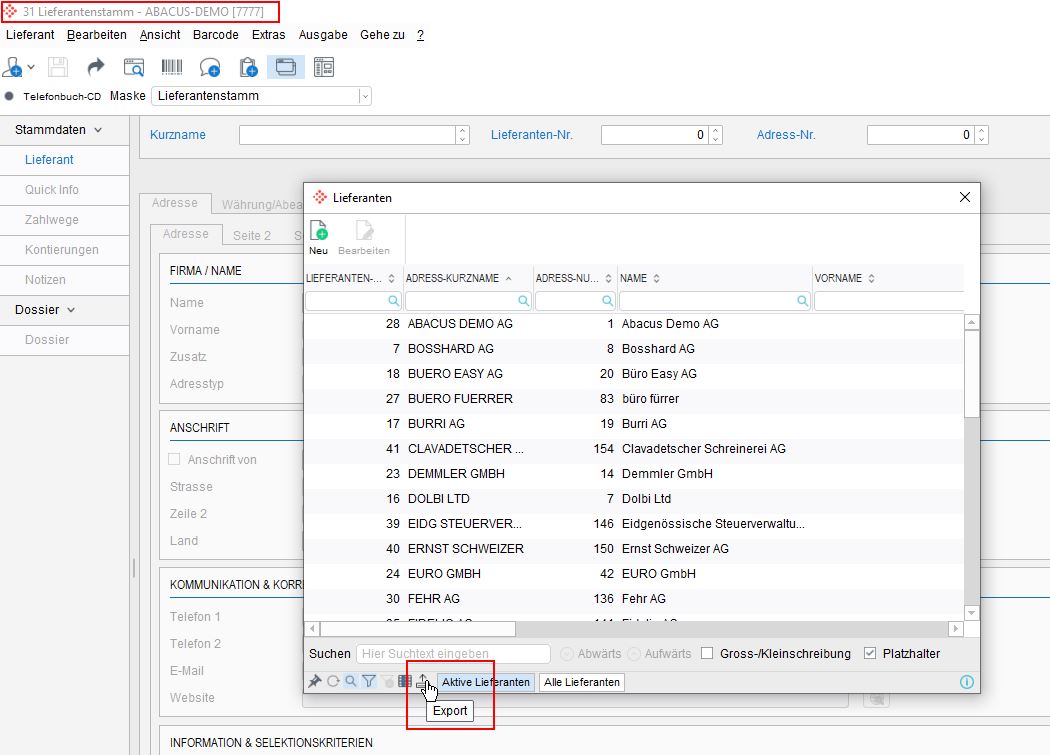Open the Maske Lieferantenstamm combo box
Screen dimensions: 1050x755
point(261,96)
